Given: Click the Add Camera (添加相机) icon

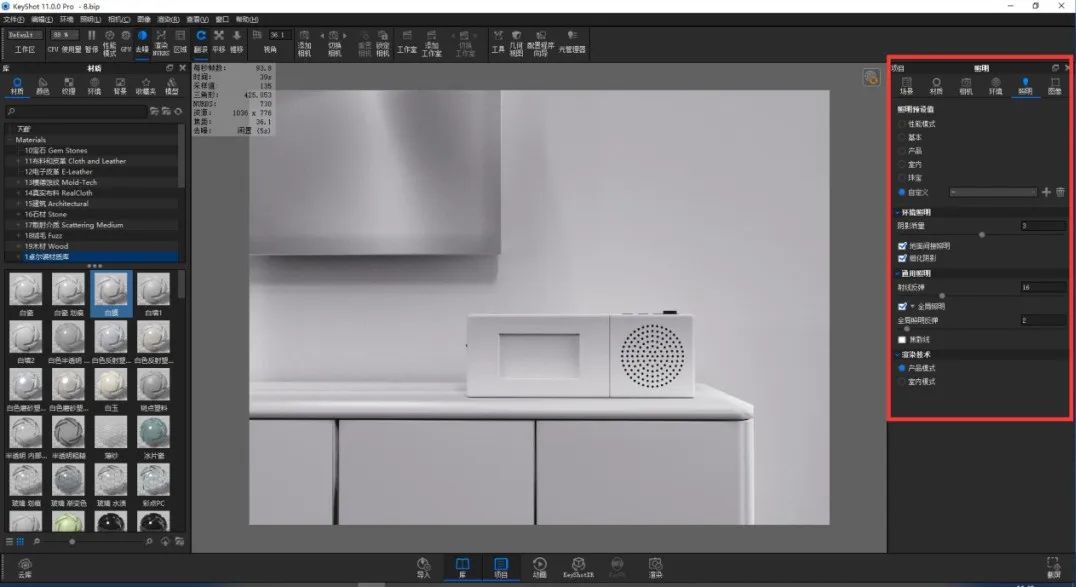Looking at the screenshot, I should [x=304, y=43].
